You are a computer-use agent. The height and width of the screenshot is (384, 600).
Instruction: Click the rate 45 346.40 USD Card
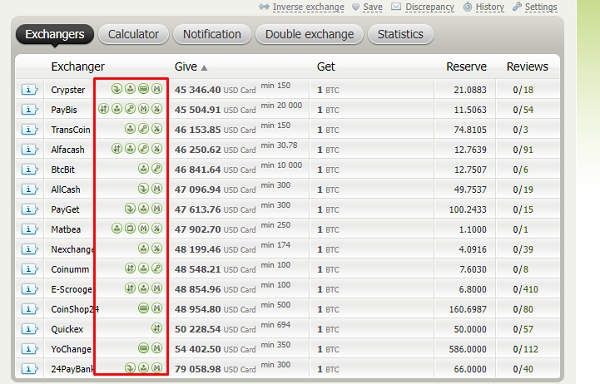(x=215, y=90)
